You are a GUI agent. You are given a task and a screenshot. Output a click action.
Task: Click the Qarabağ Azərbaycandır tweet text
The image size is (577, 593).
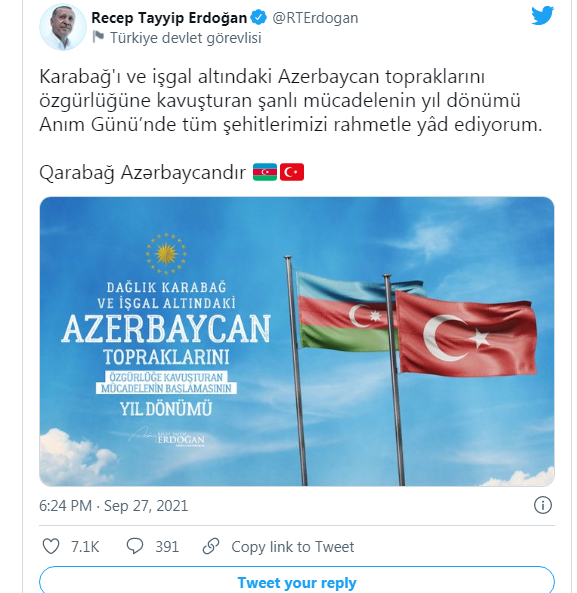(x=143, y=173)
